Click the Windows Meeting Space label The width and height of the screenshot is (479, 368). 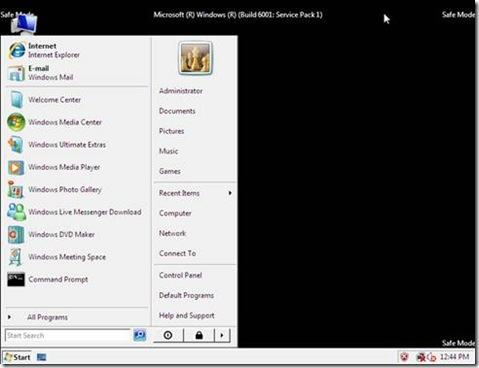pyautogui.click(x=67, y=257)
